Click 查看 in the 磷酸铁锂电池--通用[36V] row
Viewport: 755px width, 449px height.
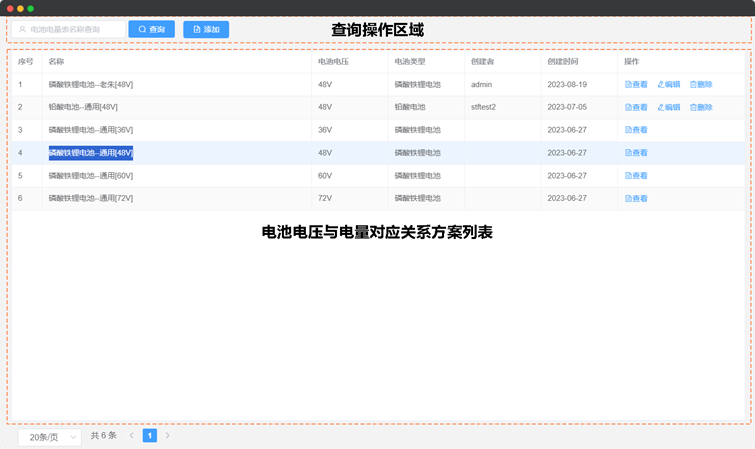[x=636, y=130]
